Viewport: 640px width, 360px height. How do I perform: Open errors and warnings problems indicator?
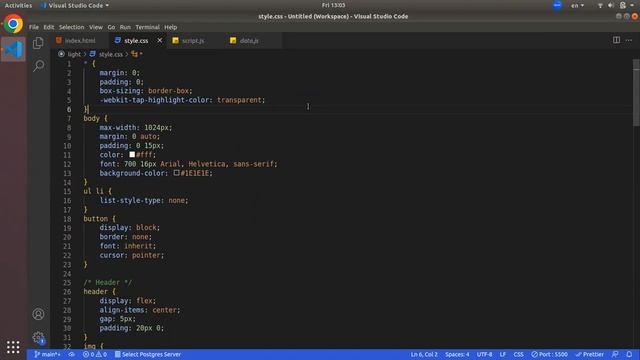pyautogui.click(x=95, y=354)
